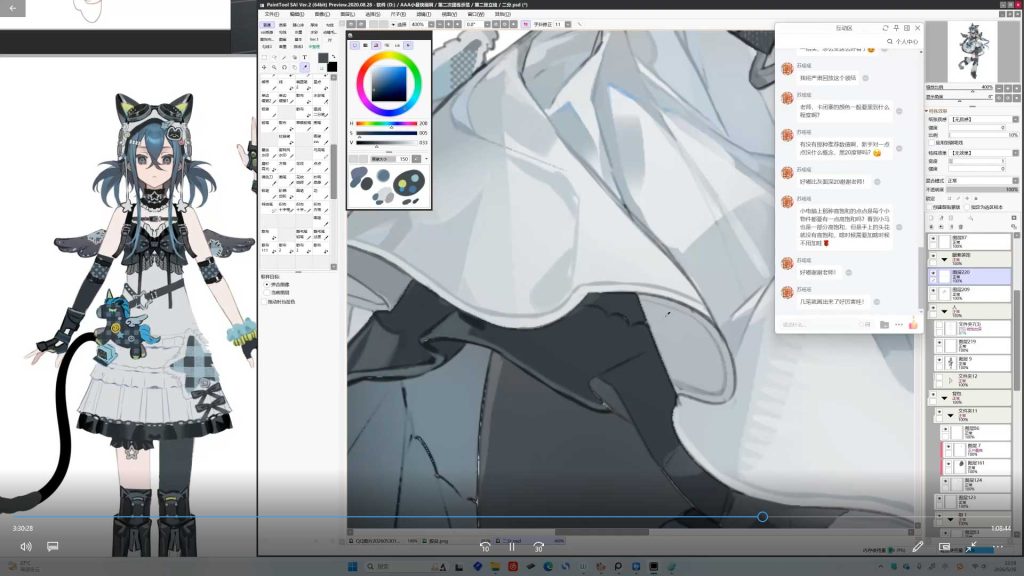Screen dimensions: 1024x576
Task: Refresh the chat panel
Action: click(886, 28)
